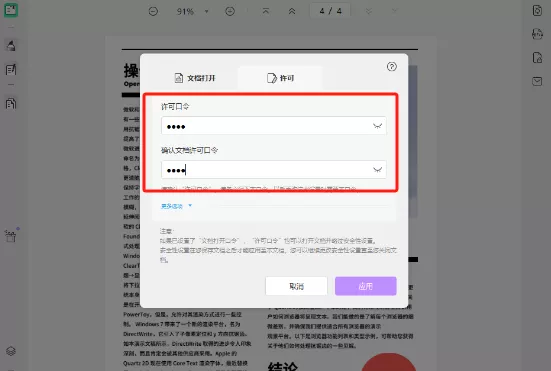
Task: Go to the next page with the down chevron icon
Action: (x=369, y=12)
